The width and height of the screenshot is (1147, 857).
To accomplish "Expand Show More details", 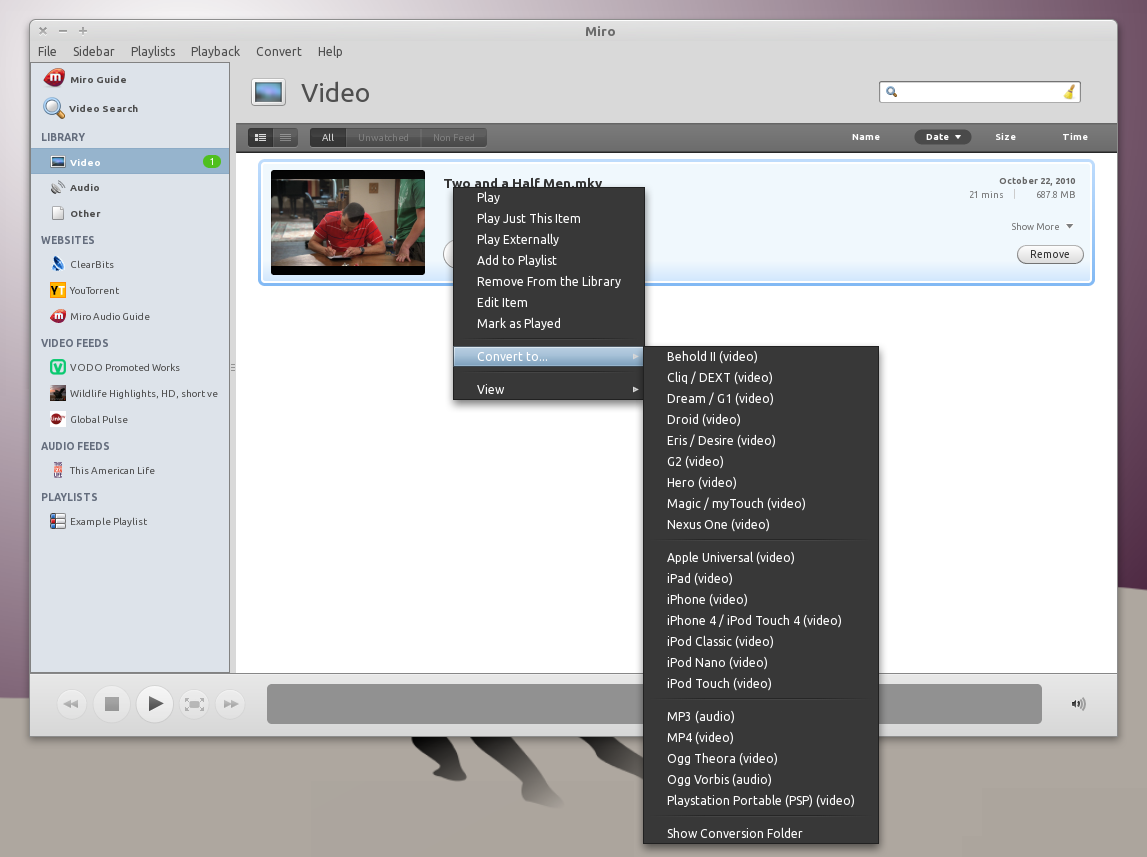I will tap(1042, 227).
